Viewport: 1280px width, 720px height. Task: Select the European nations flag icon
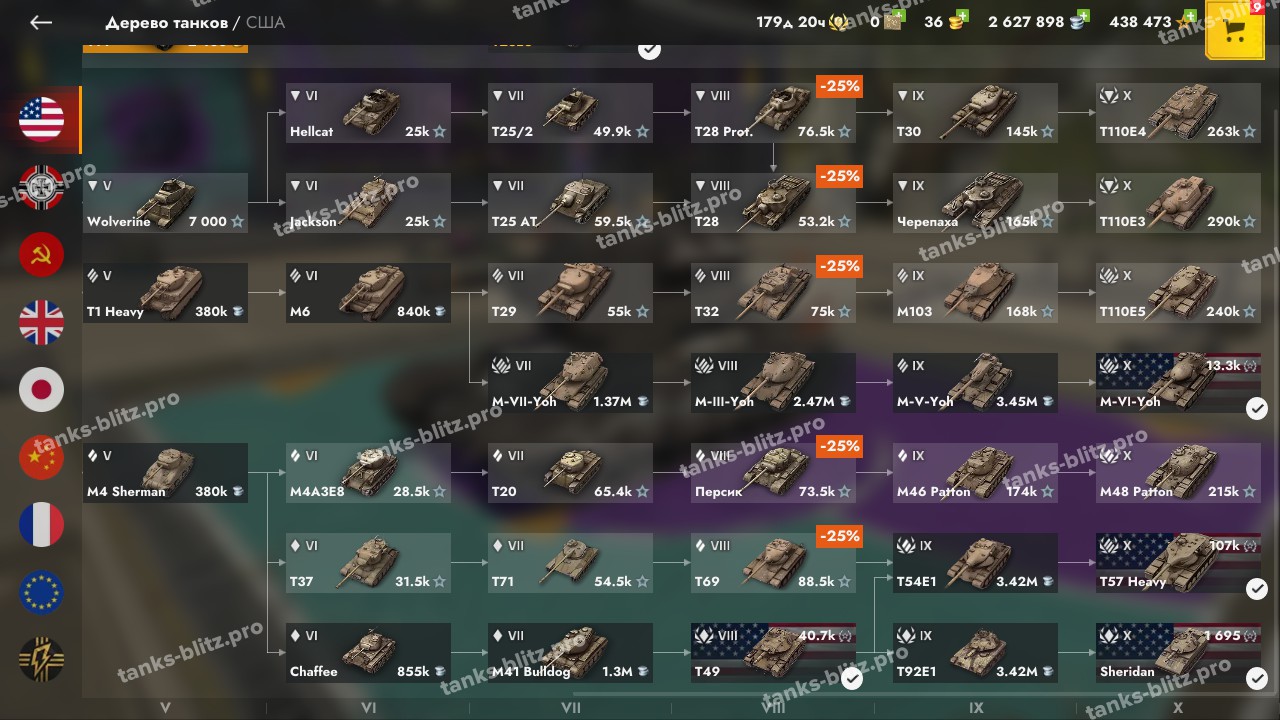click(42, 592)
